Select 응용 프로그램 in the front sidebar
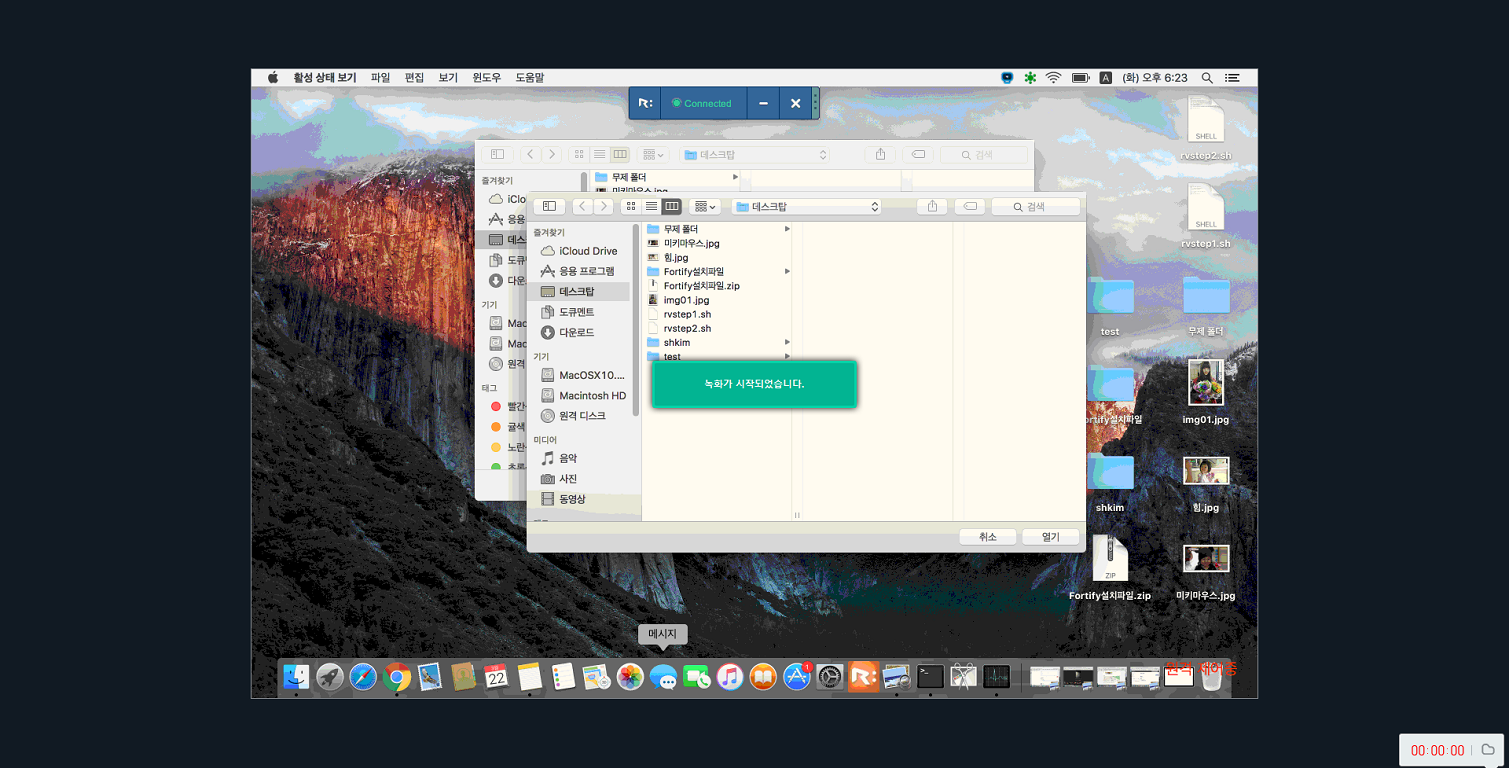Screen dimensions: 1509x768 click(585, 271)
